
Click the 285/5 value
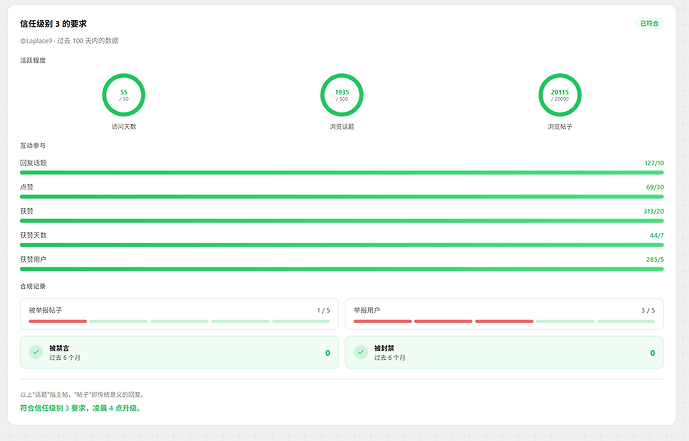[655, 260]
